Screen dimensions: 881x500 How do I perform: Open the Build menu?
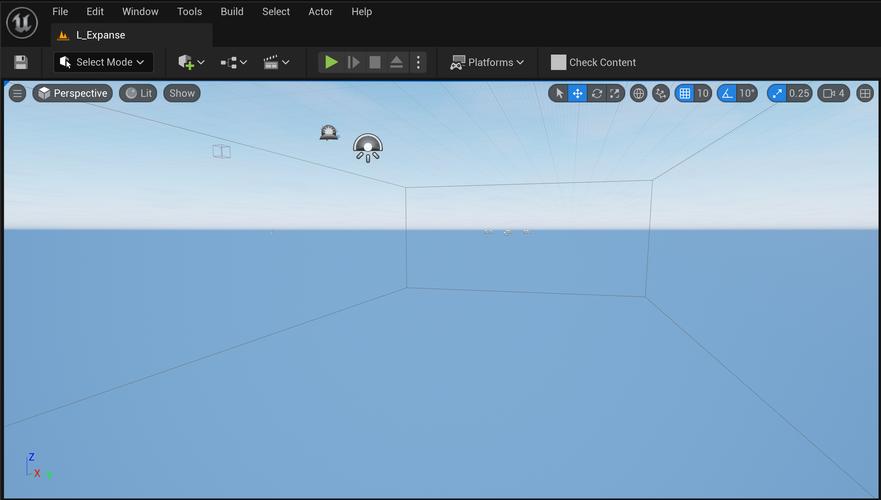click(x=232, y=11)
